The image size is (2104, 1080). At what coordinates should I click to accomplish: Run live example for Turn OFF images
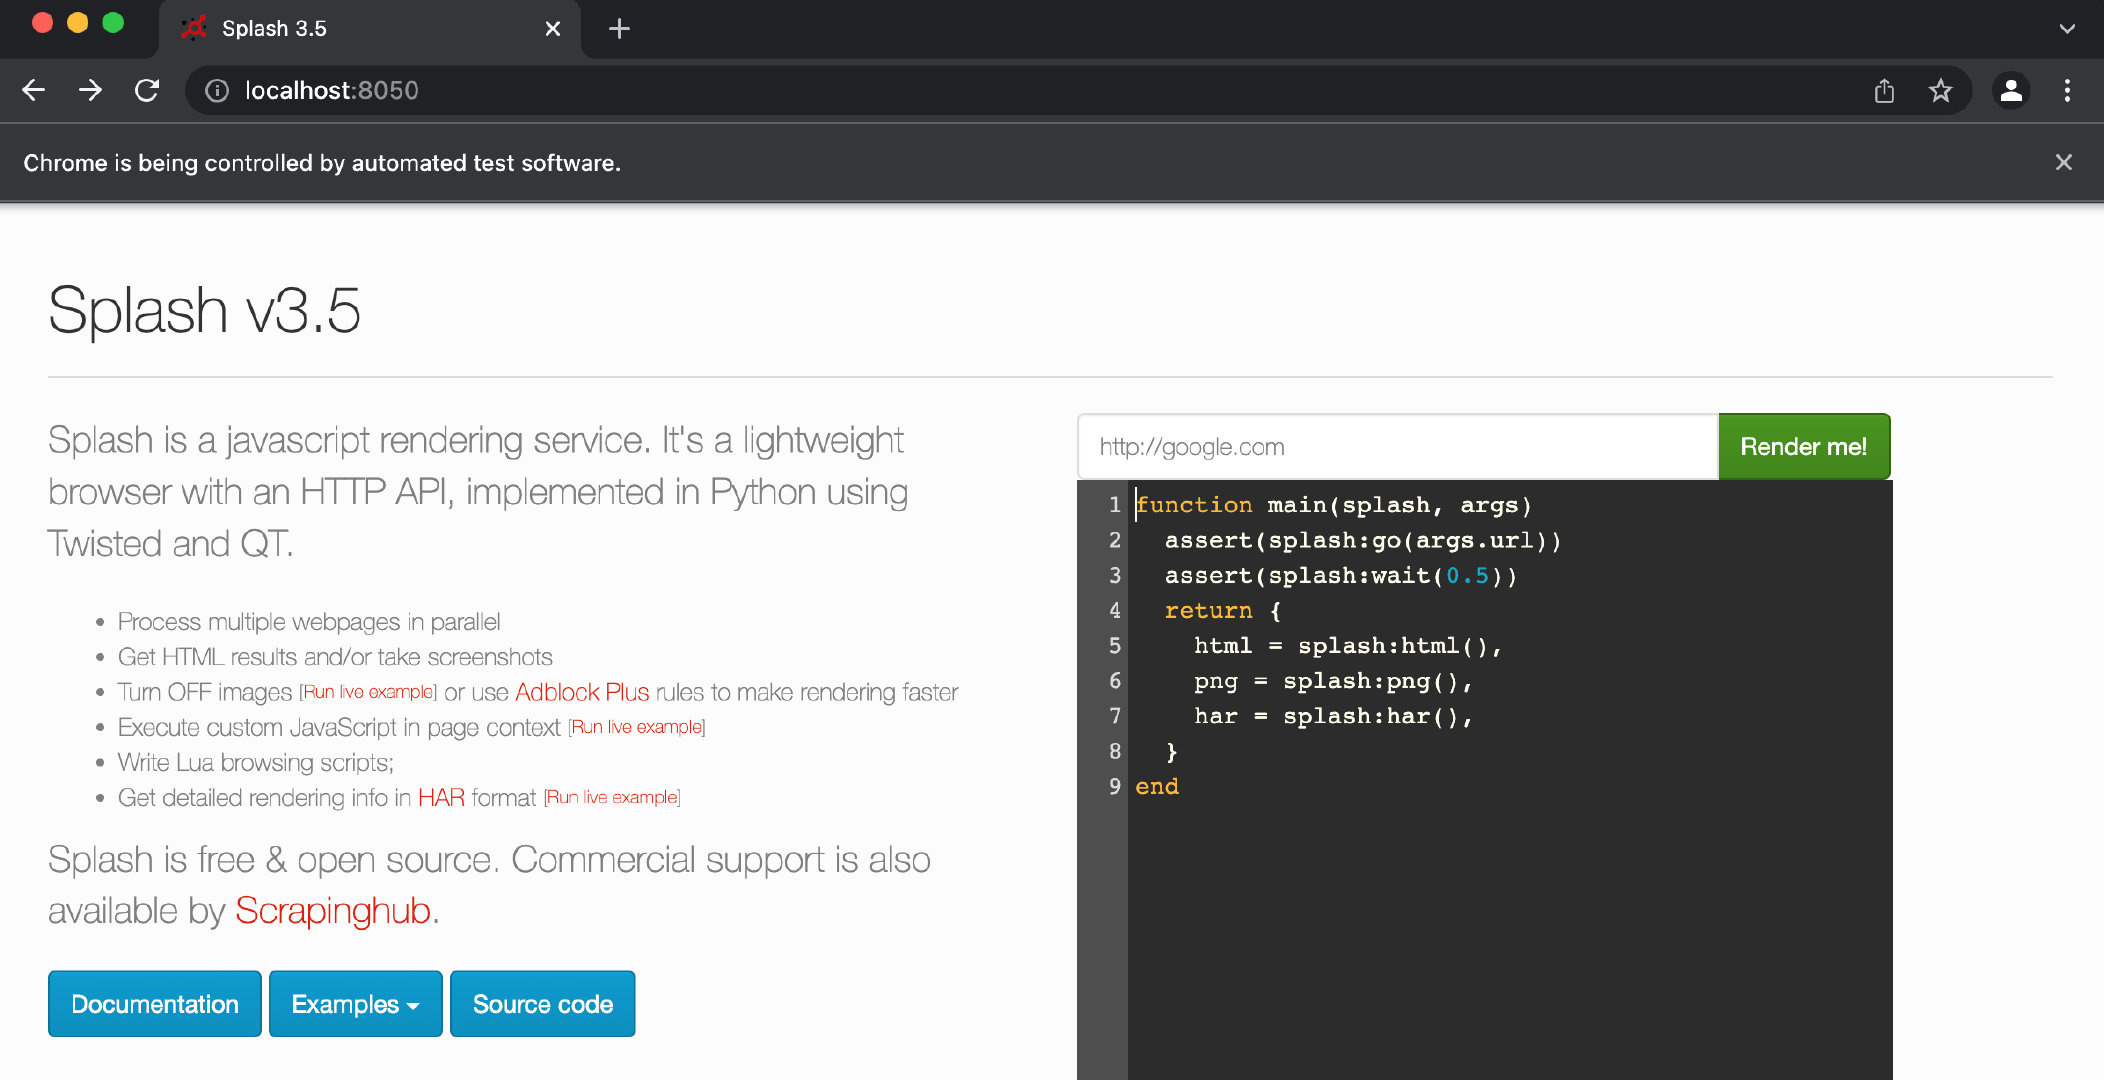368,692
